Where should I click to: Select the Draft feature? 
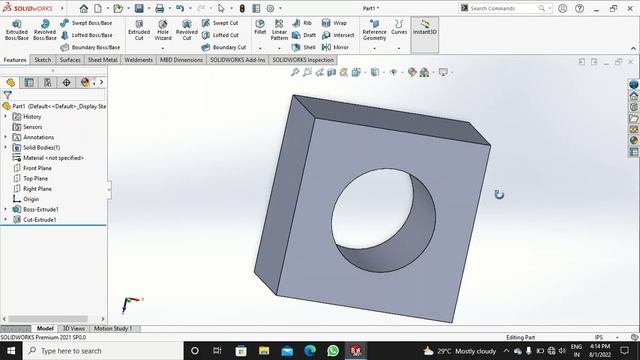304,36
